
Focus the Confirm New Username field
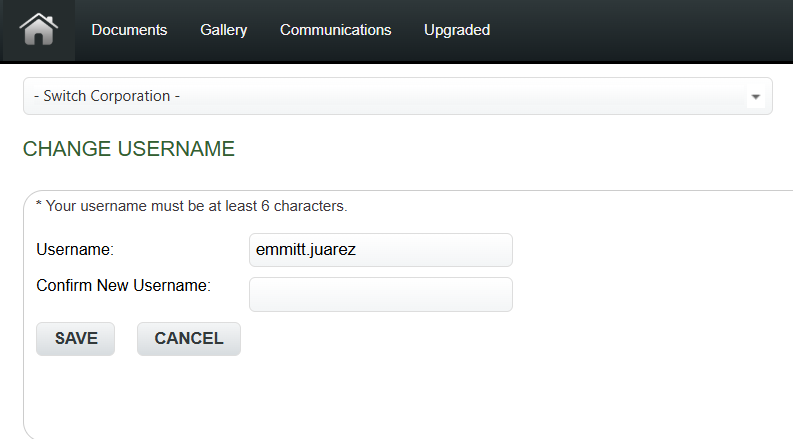(x=380, y=294)
